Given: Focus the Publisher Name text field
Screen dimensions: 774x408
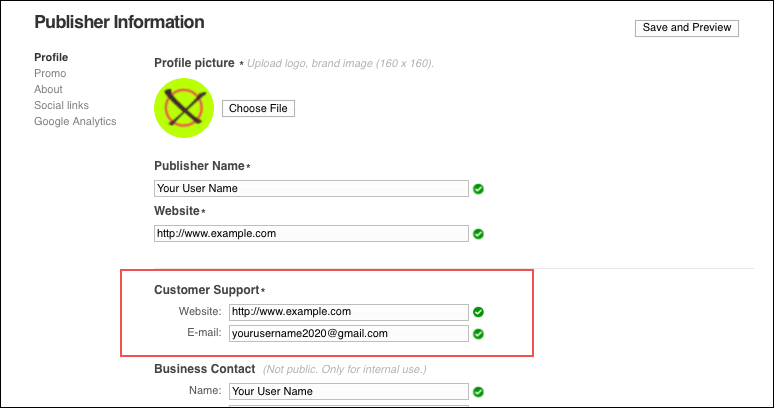Looking at the screenshot, I should pos(311,188).
